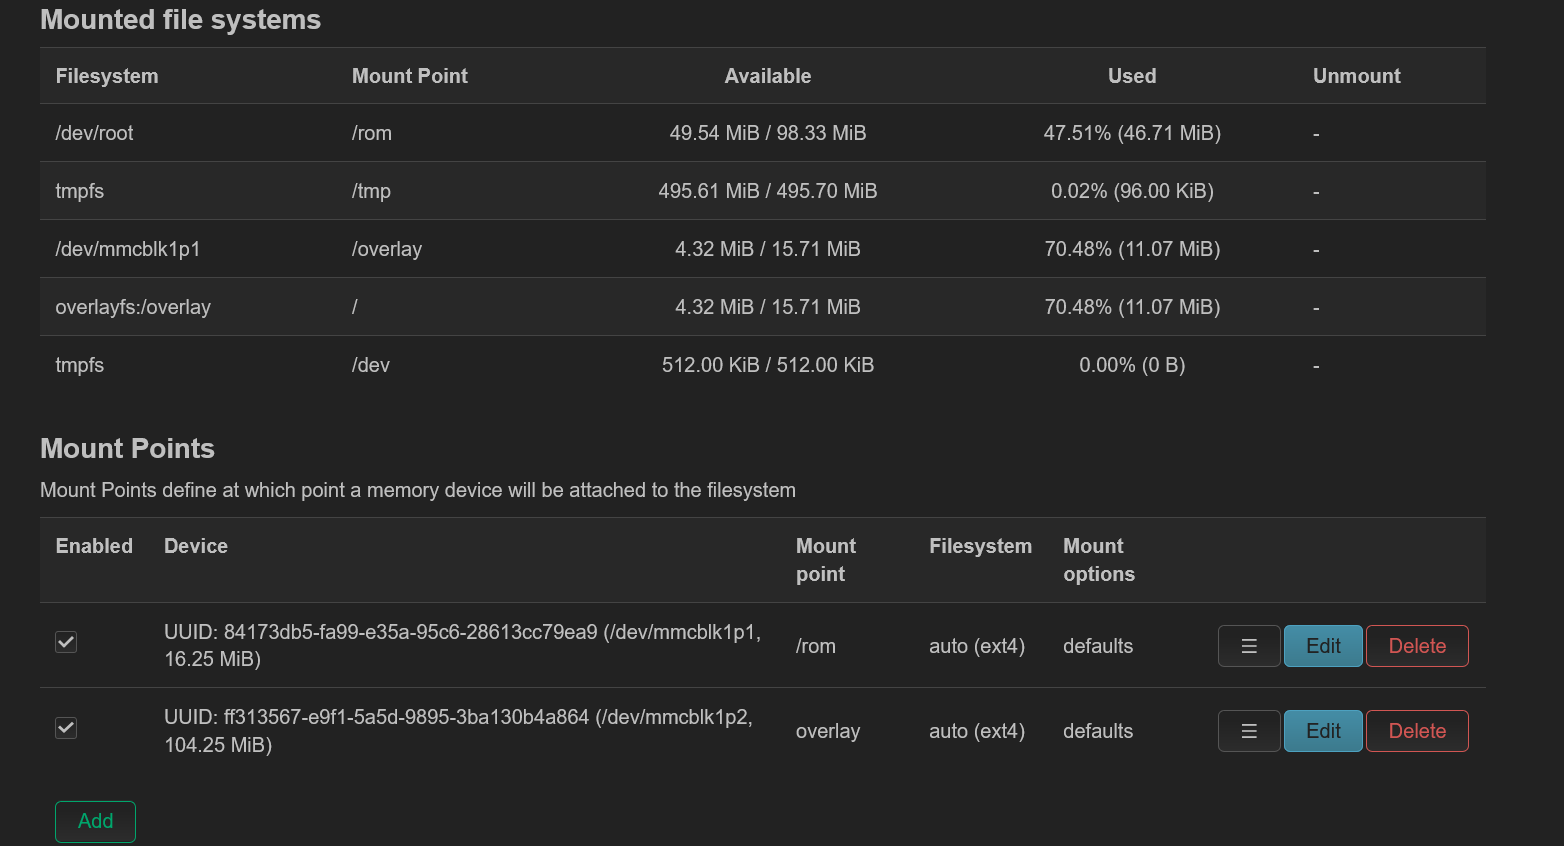1564x846 pixels.
Task: Select the /dev/mmcblk1p1 filesystem entry
Action: click(x=127, y=249)
